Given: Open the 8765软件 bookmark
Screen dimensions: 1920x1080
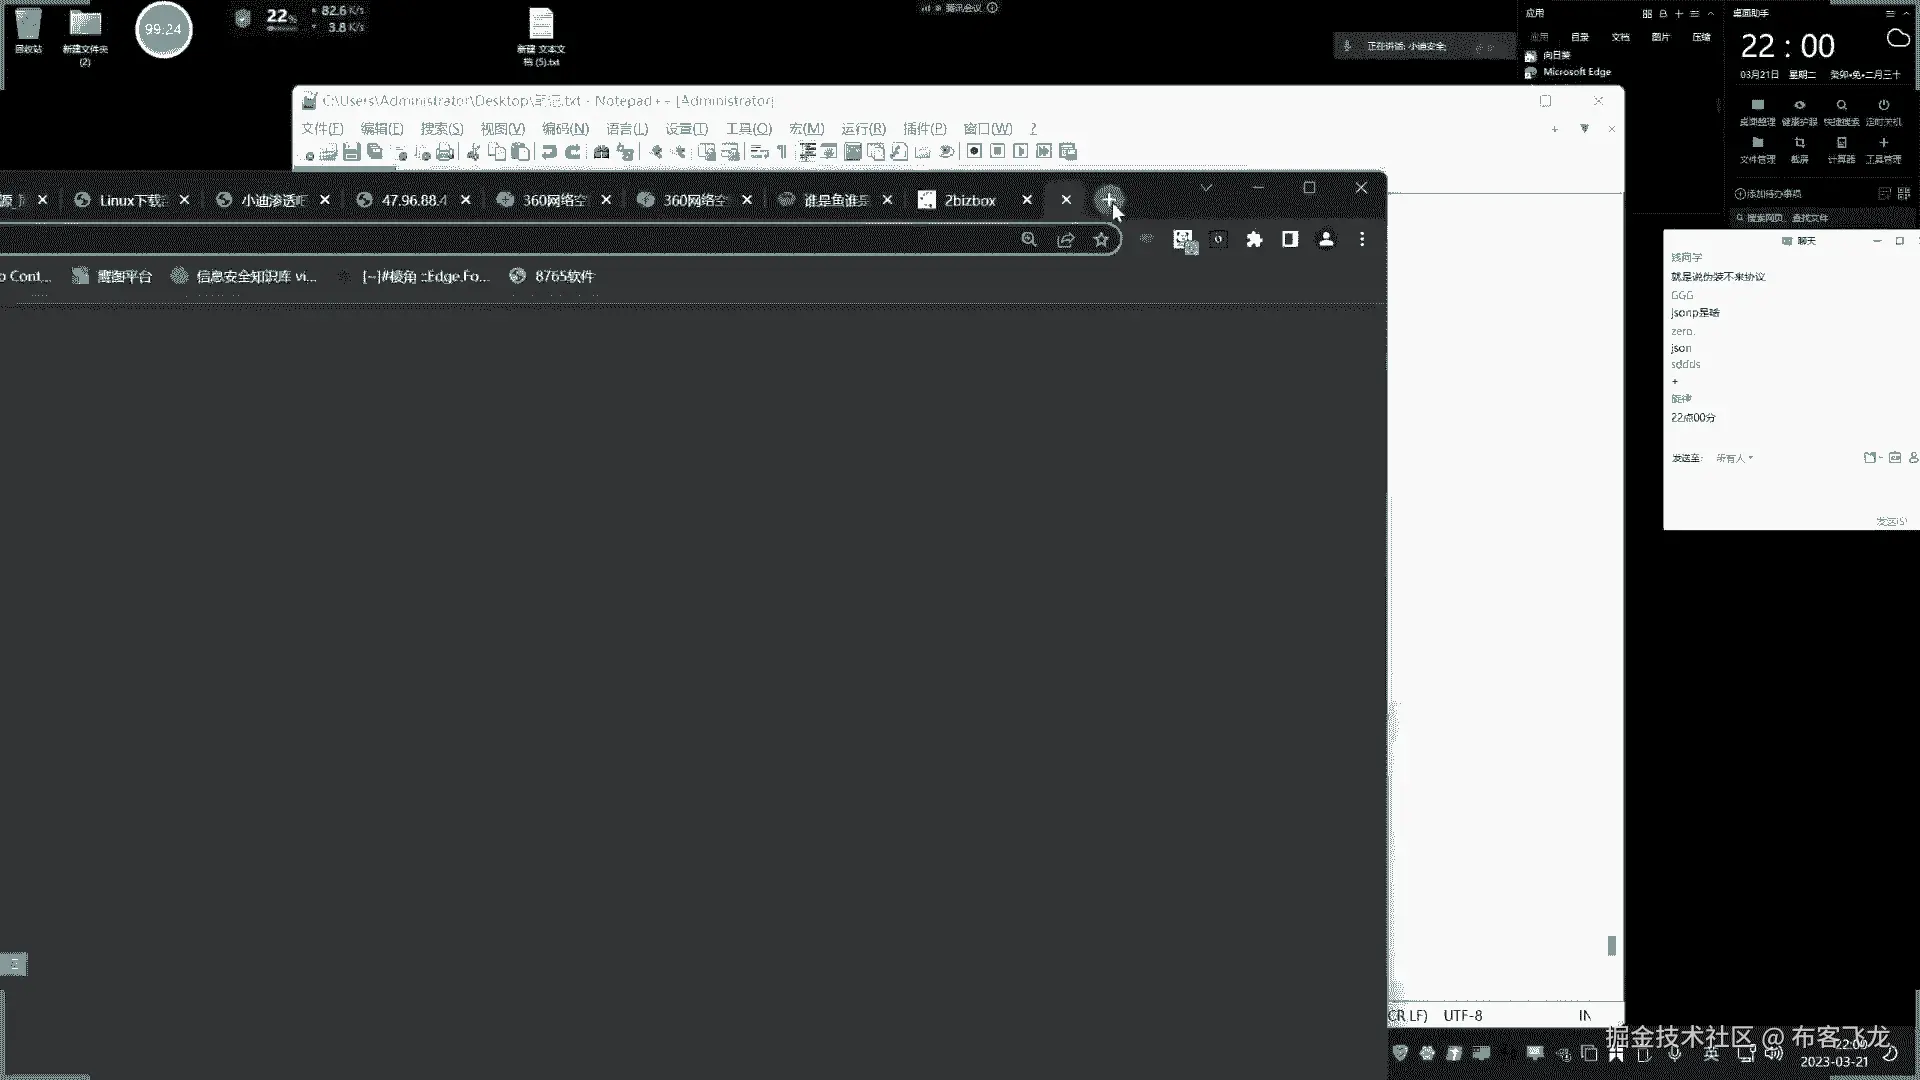Looking at the screenshot, I should (563, 276).
